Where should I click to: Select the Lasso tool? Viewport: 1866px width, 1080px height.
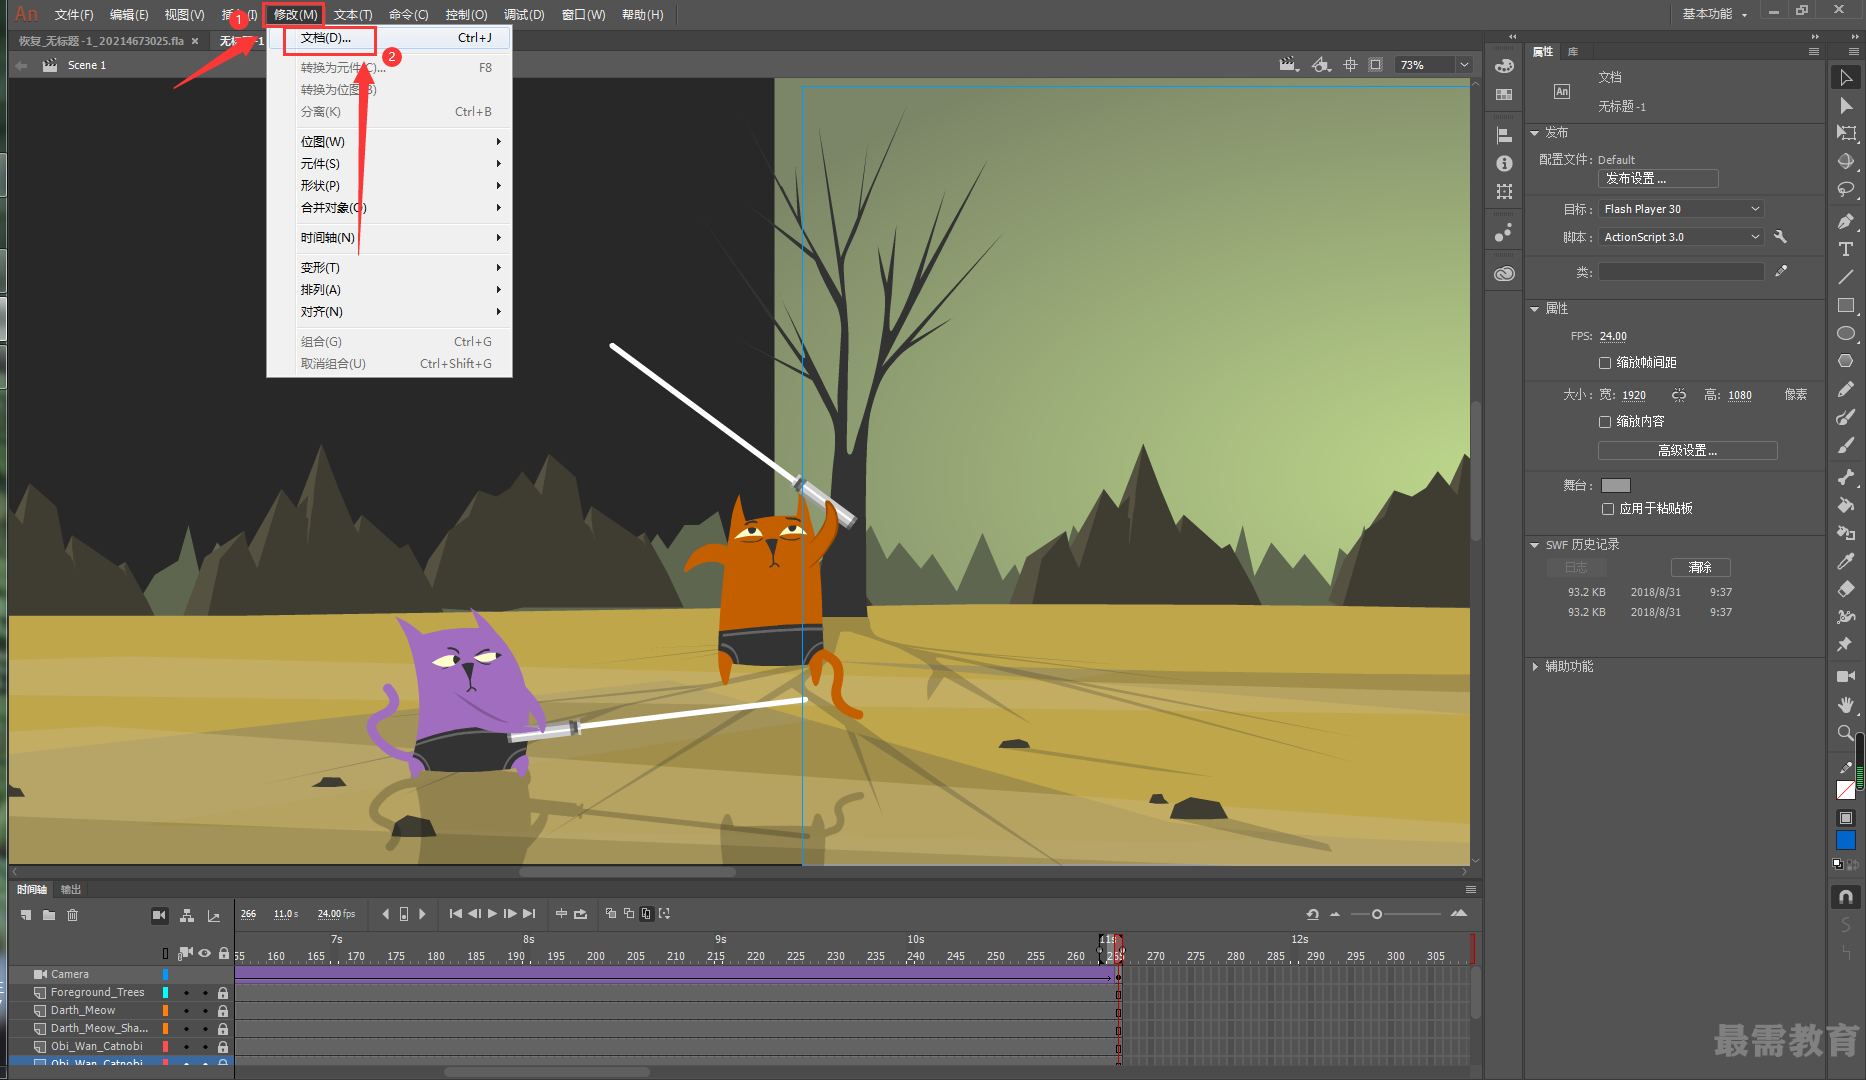tap(1846, 189)
